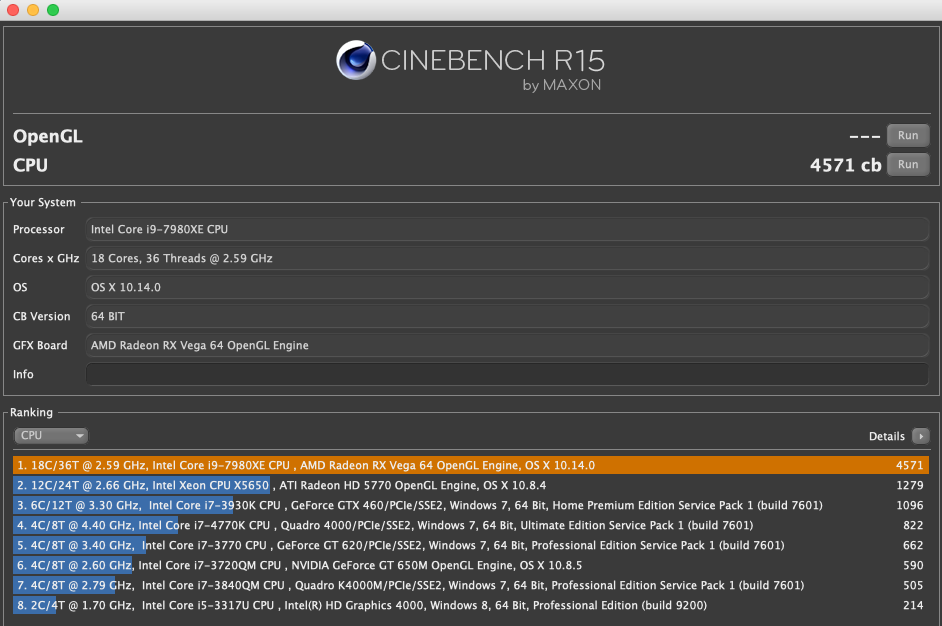The image size is (942, 626).
Task: Click the score 822 in ranking list
Action: click(x=913, y=525)
